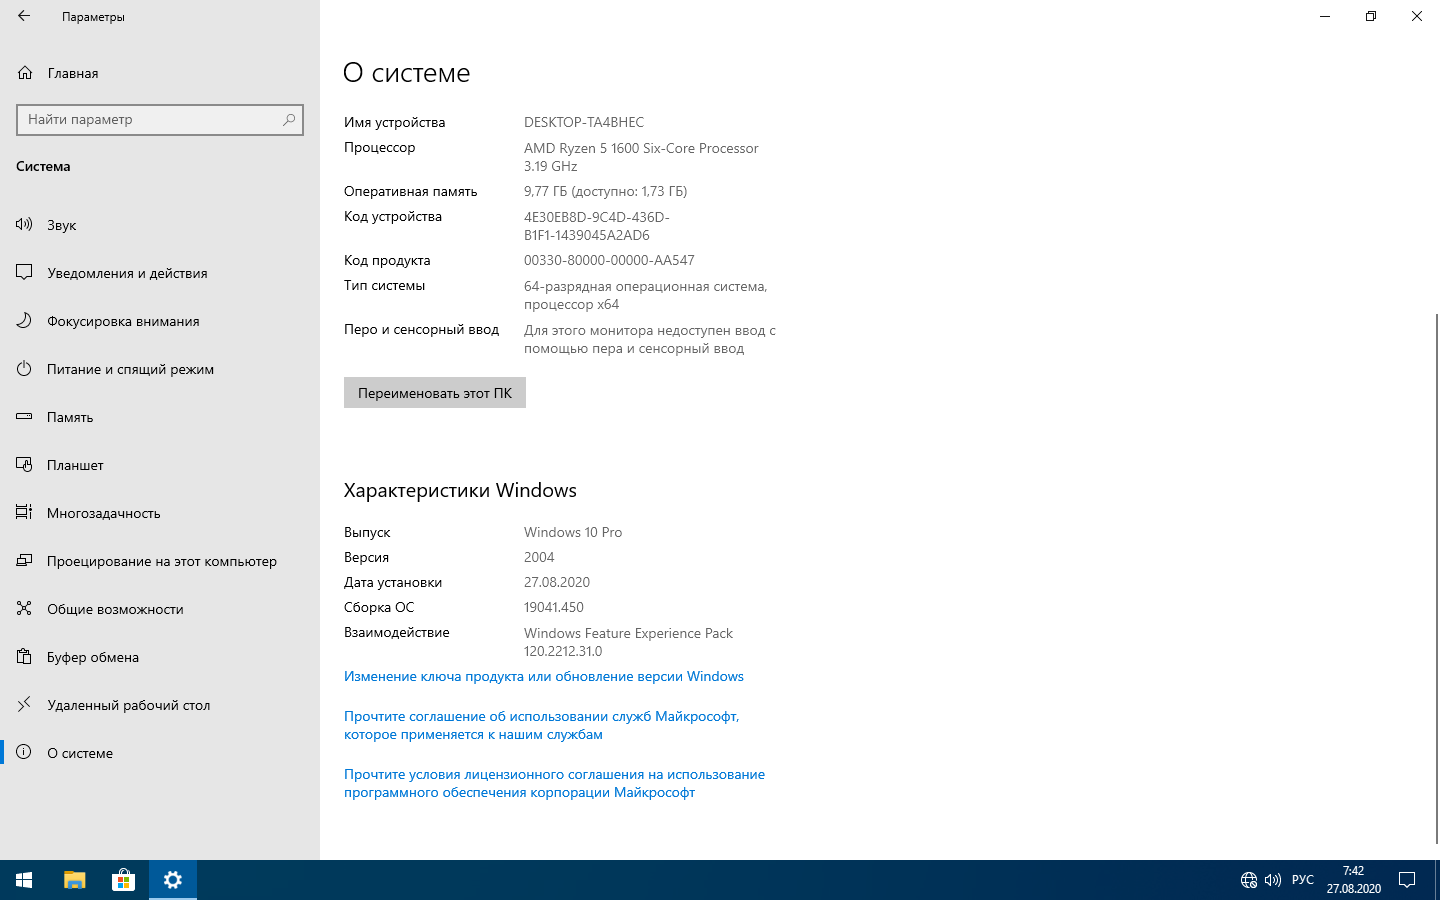The width and height of the screenshot is (1440, 900).
Task: Focus the Найти параметр search field
Action: (x=160, y=119)
